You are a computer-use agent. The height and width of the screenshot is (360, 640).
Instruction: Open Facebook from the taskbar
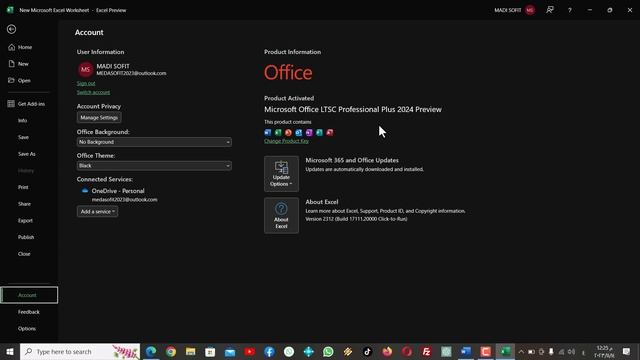269,351
